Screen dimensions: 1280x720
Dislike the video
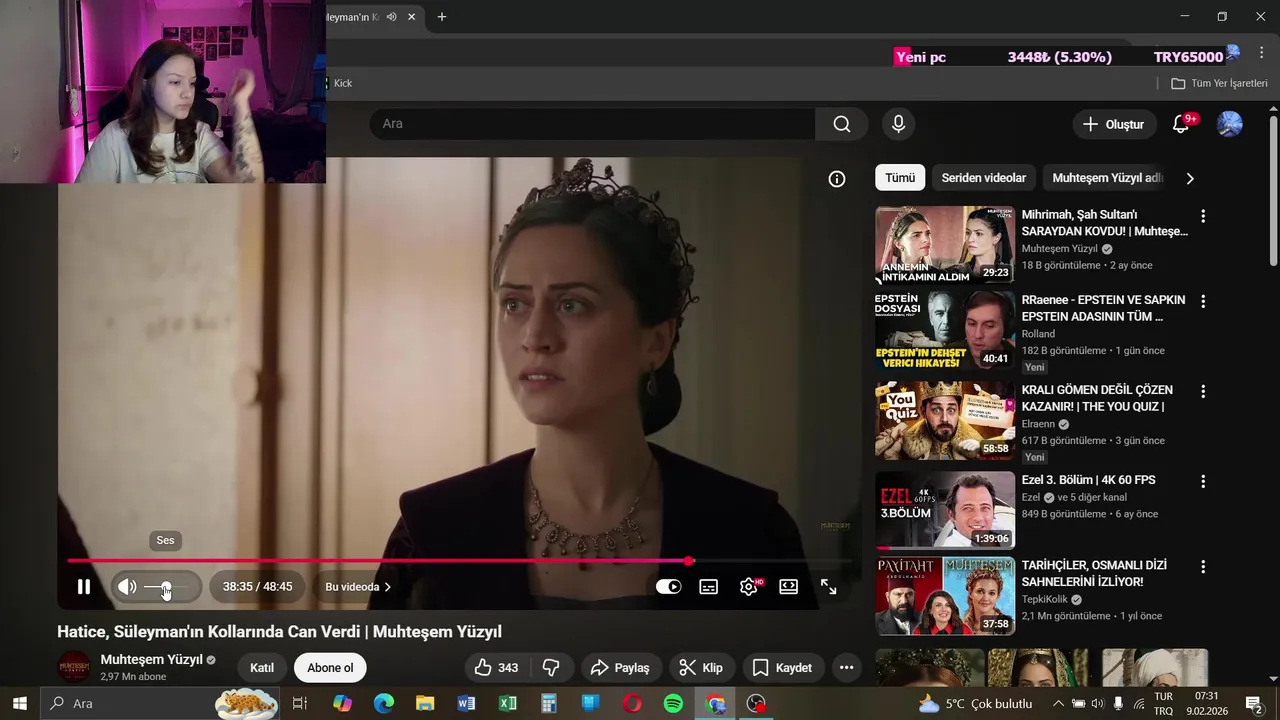551,668
